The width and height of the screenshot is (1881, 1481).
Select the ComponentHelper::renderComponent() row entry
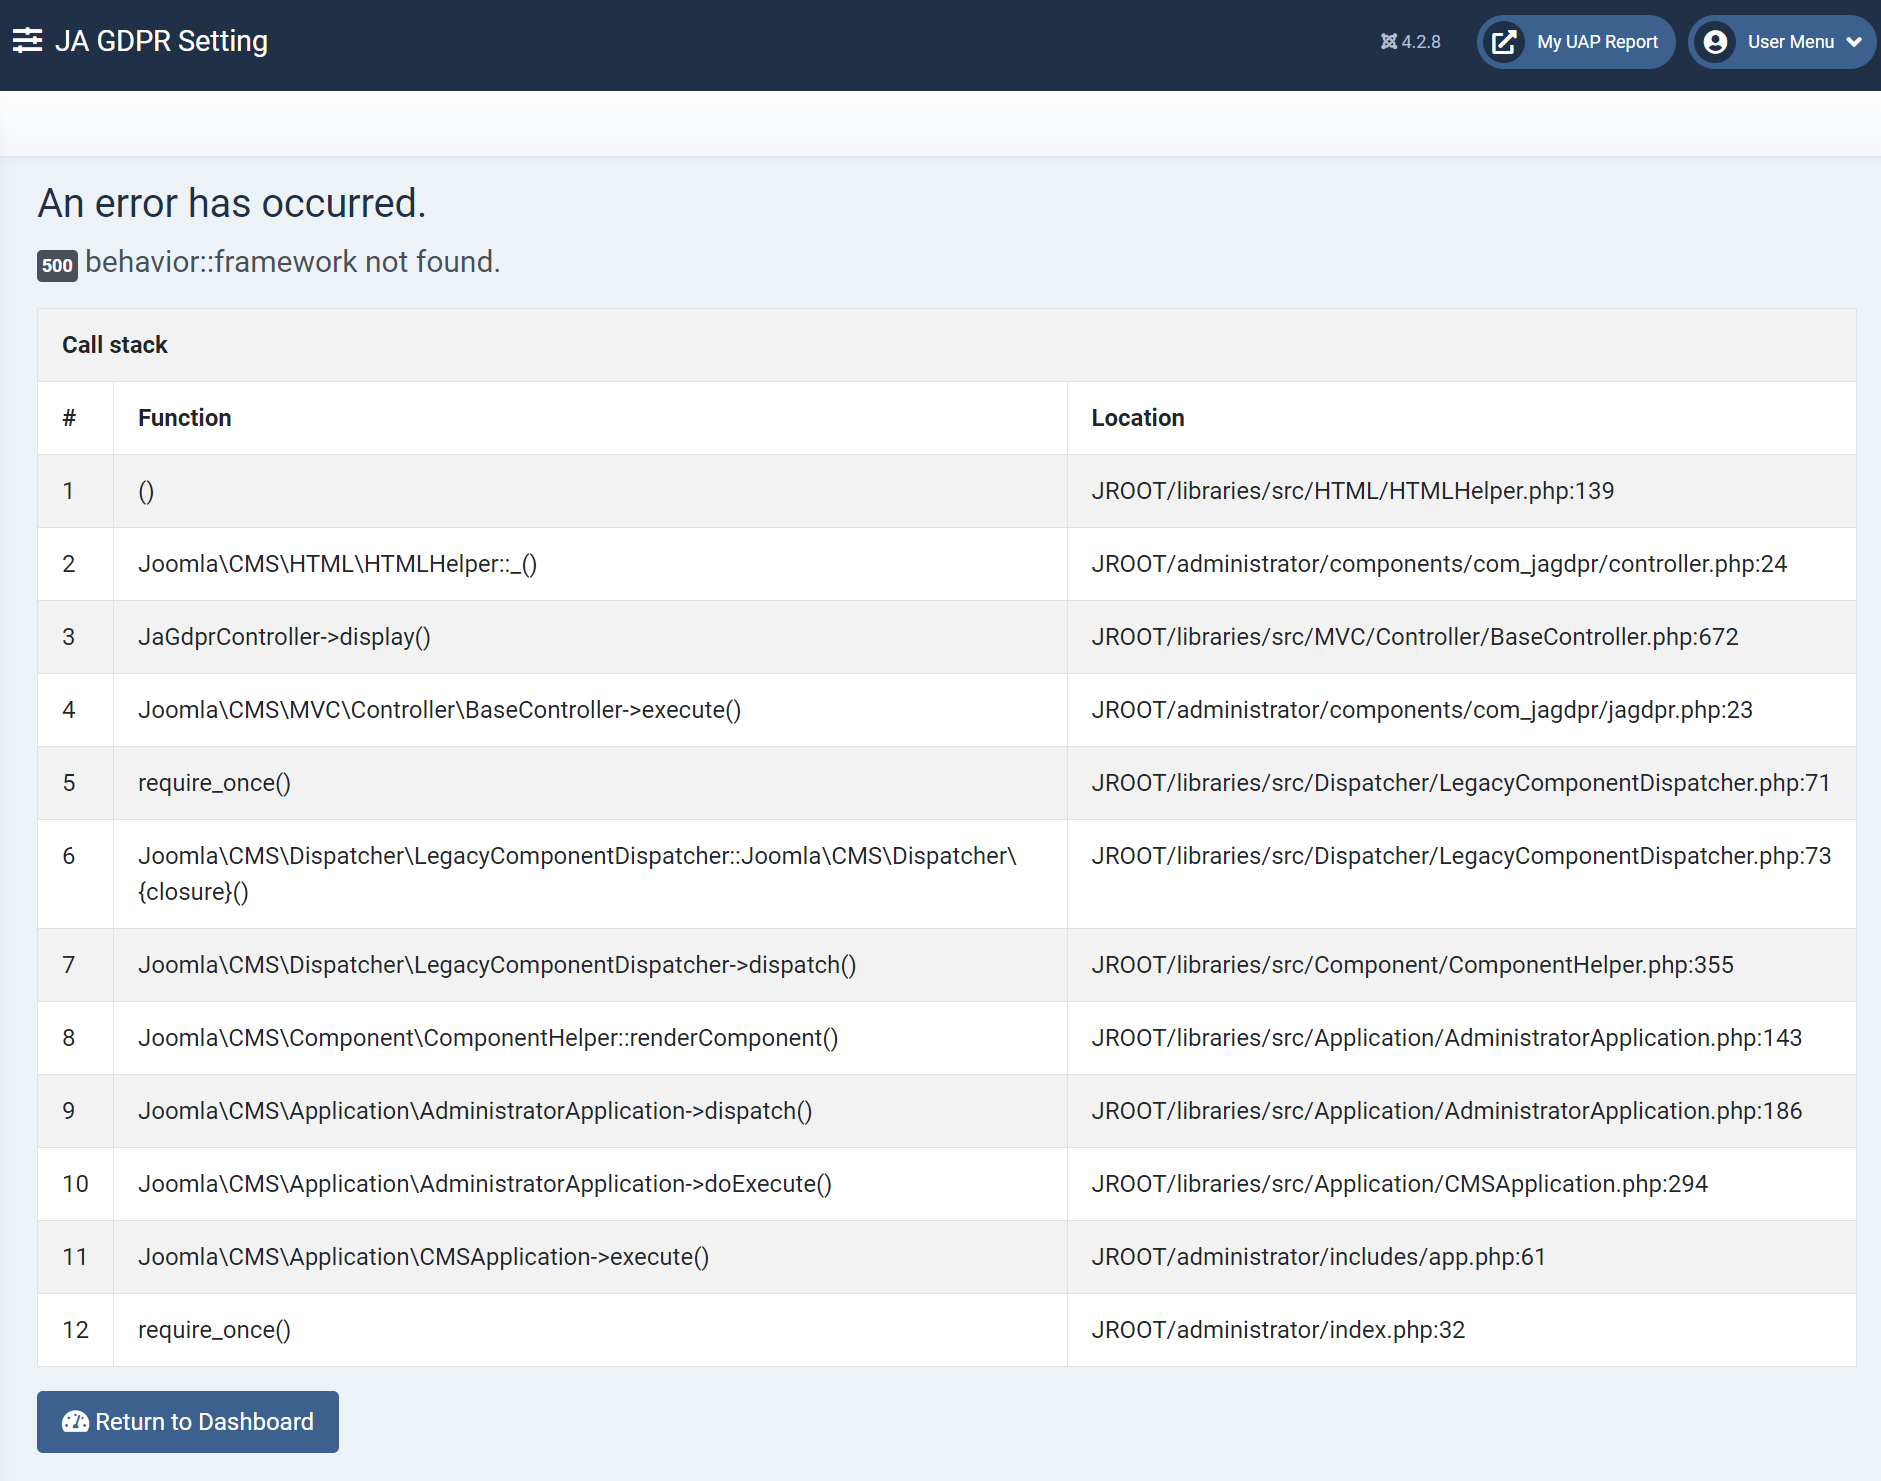[x=488, y=1038]
